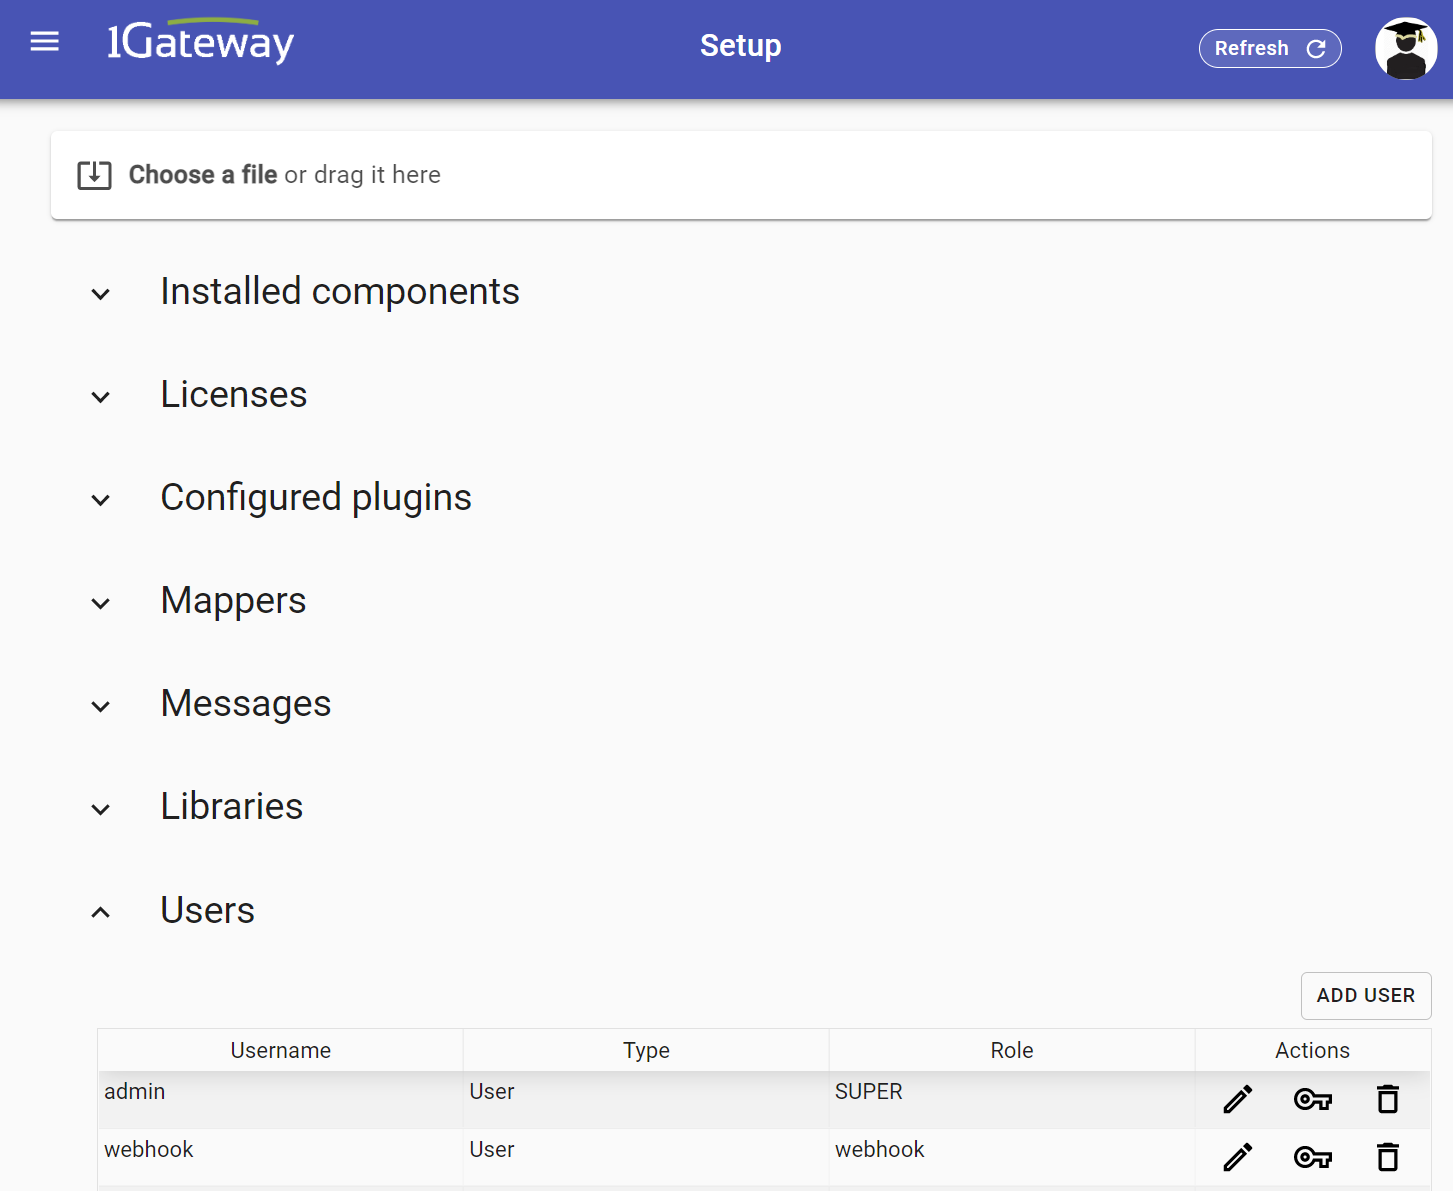Click the file upload icon
This screenshot has width=1453, height=1191.
94,175
